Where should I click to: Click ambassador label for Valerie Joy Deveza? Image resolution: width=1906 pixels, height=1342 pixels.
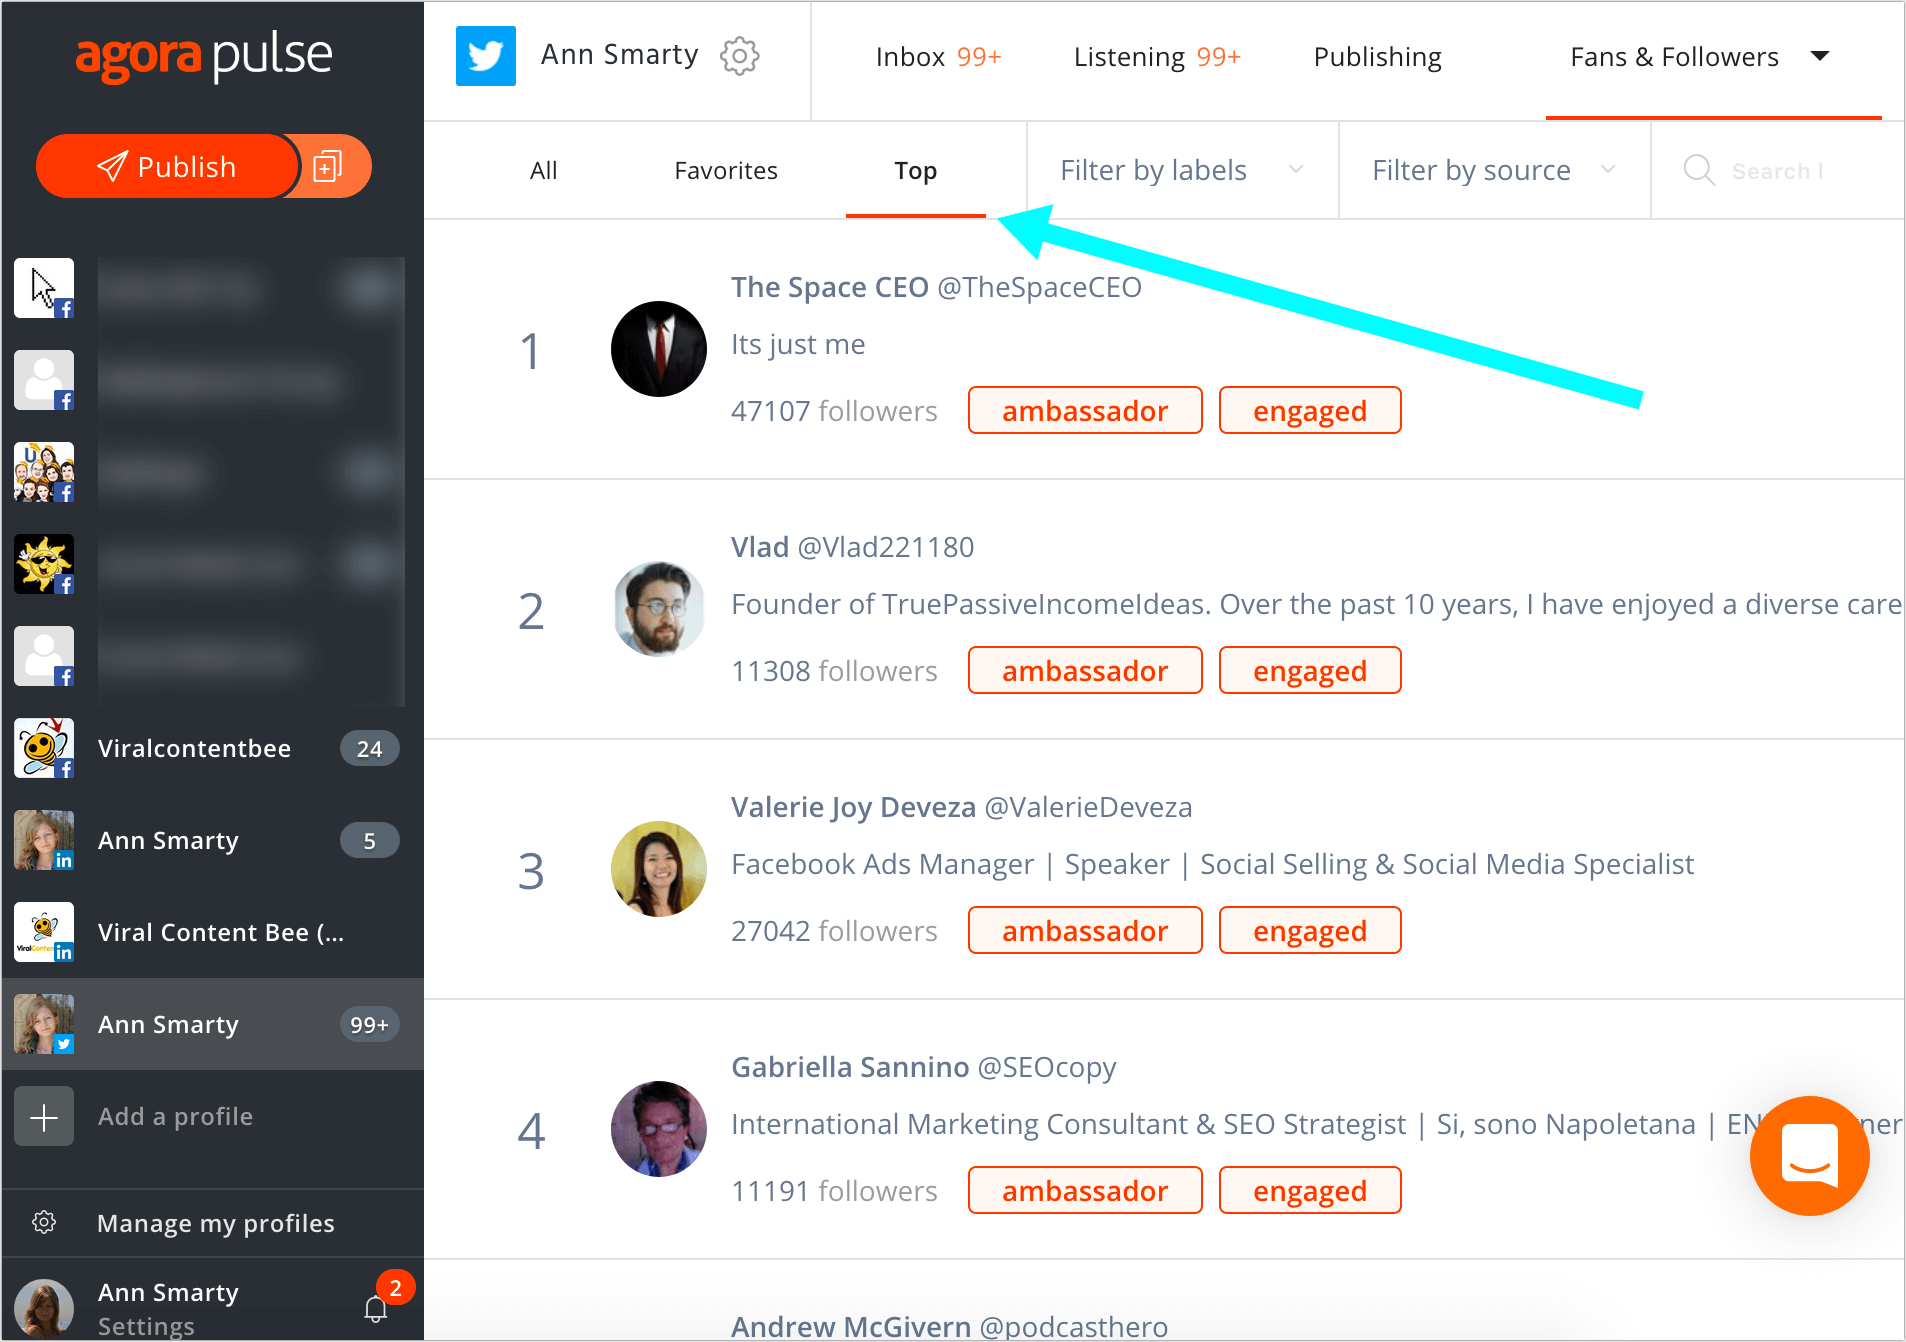(1085, 930)
